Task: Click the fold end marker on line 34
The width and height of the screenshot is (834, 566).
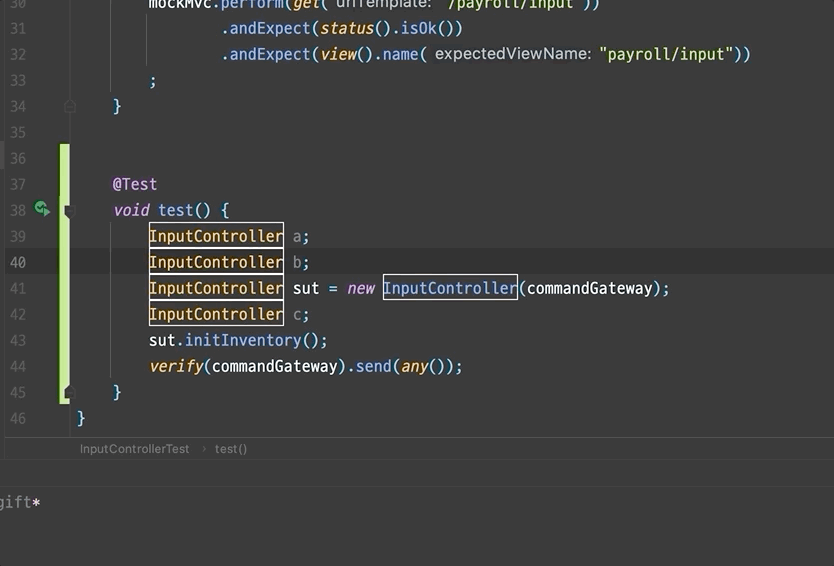Action: (x=70, y=106)
